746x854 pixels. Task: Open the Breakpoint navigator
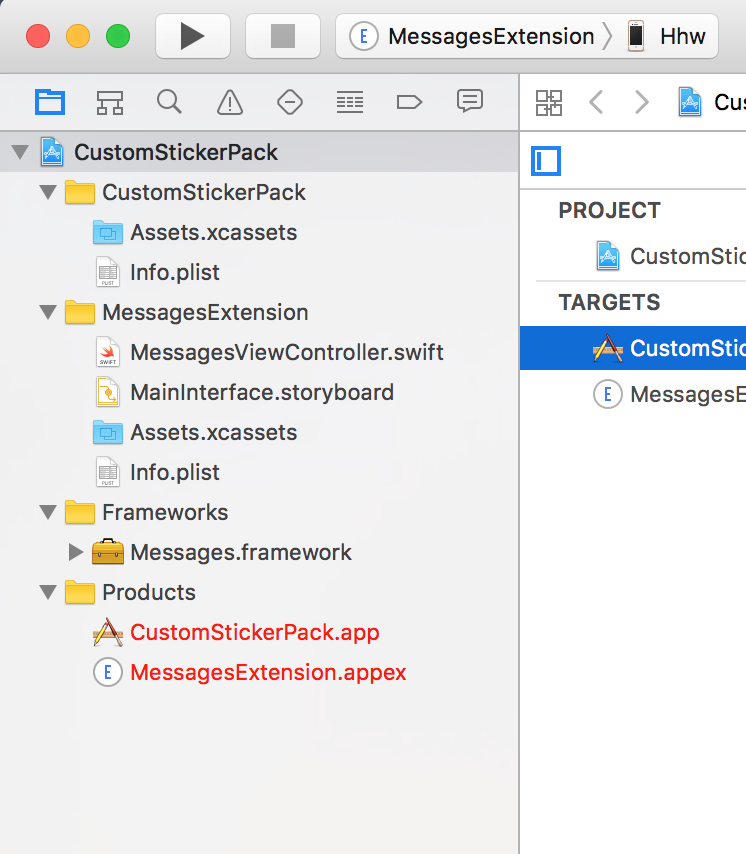[x=410, y=101]
